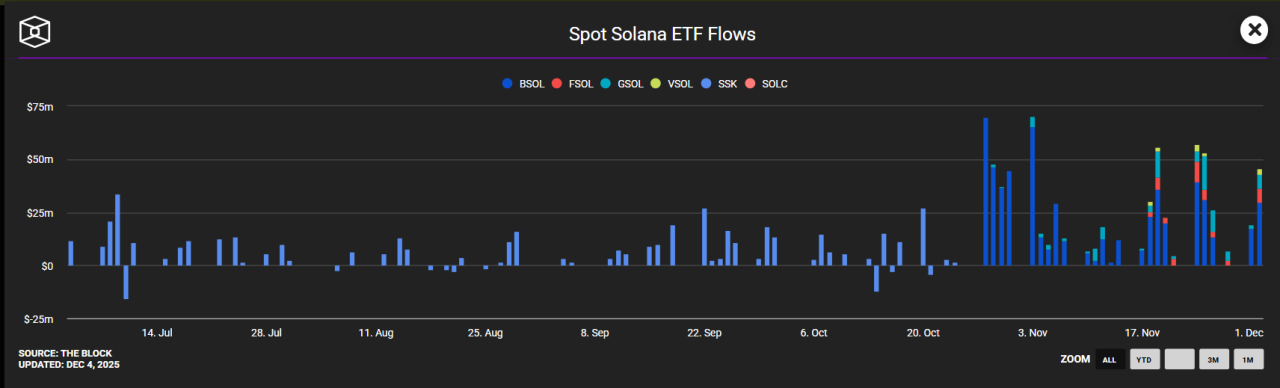Click the $75m y-axis label
The width and height of the screenshot is (1280, 388).
pos(40,106)
